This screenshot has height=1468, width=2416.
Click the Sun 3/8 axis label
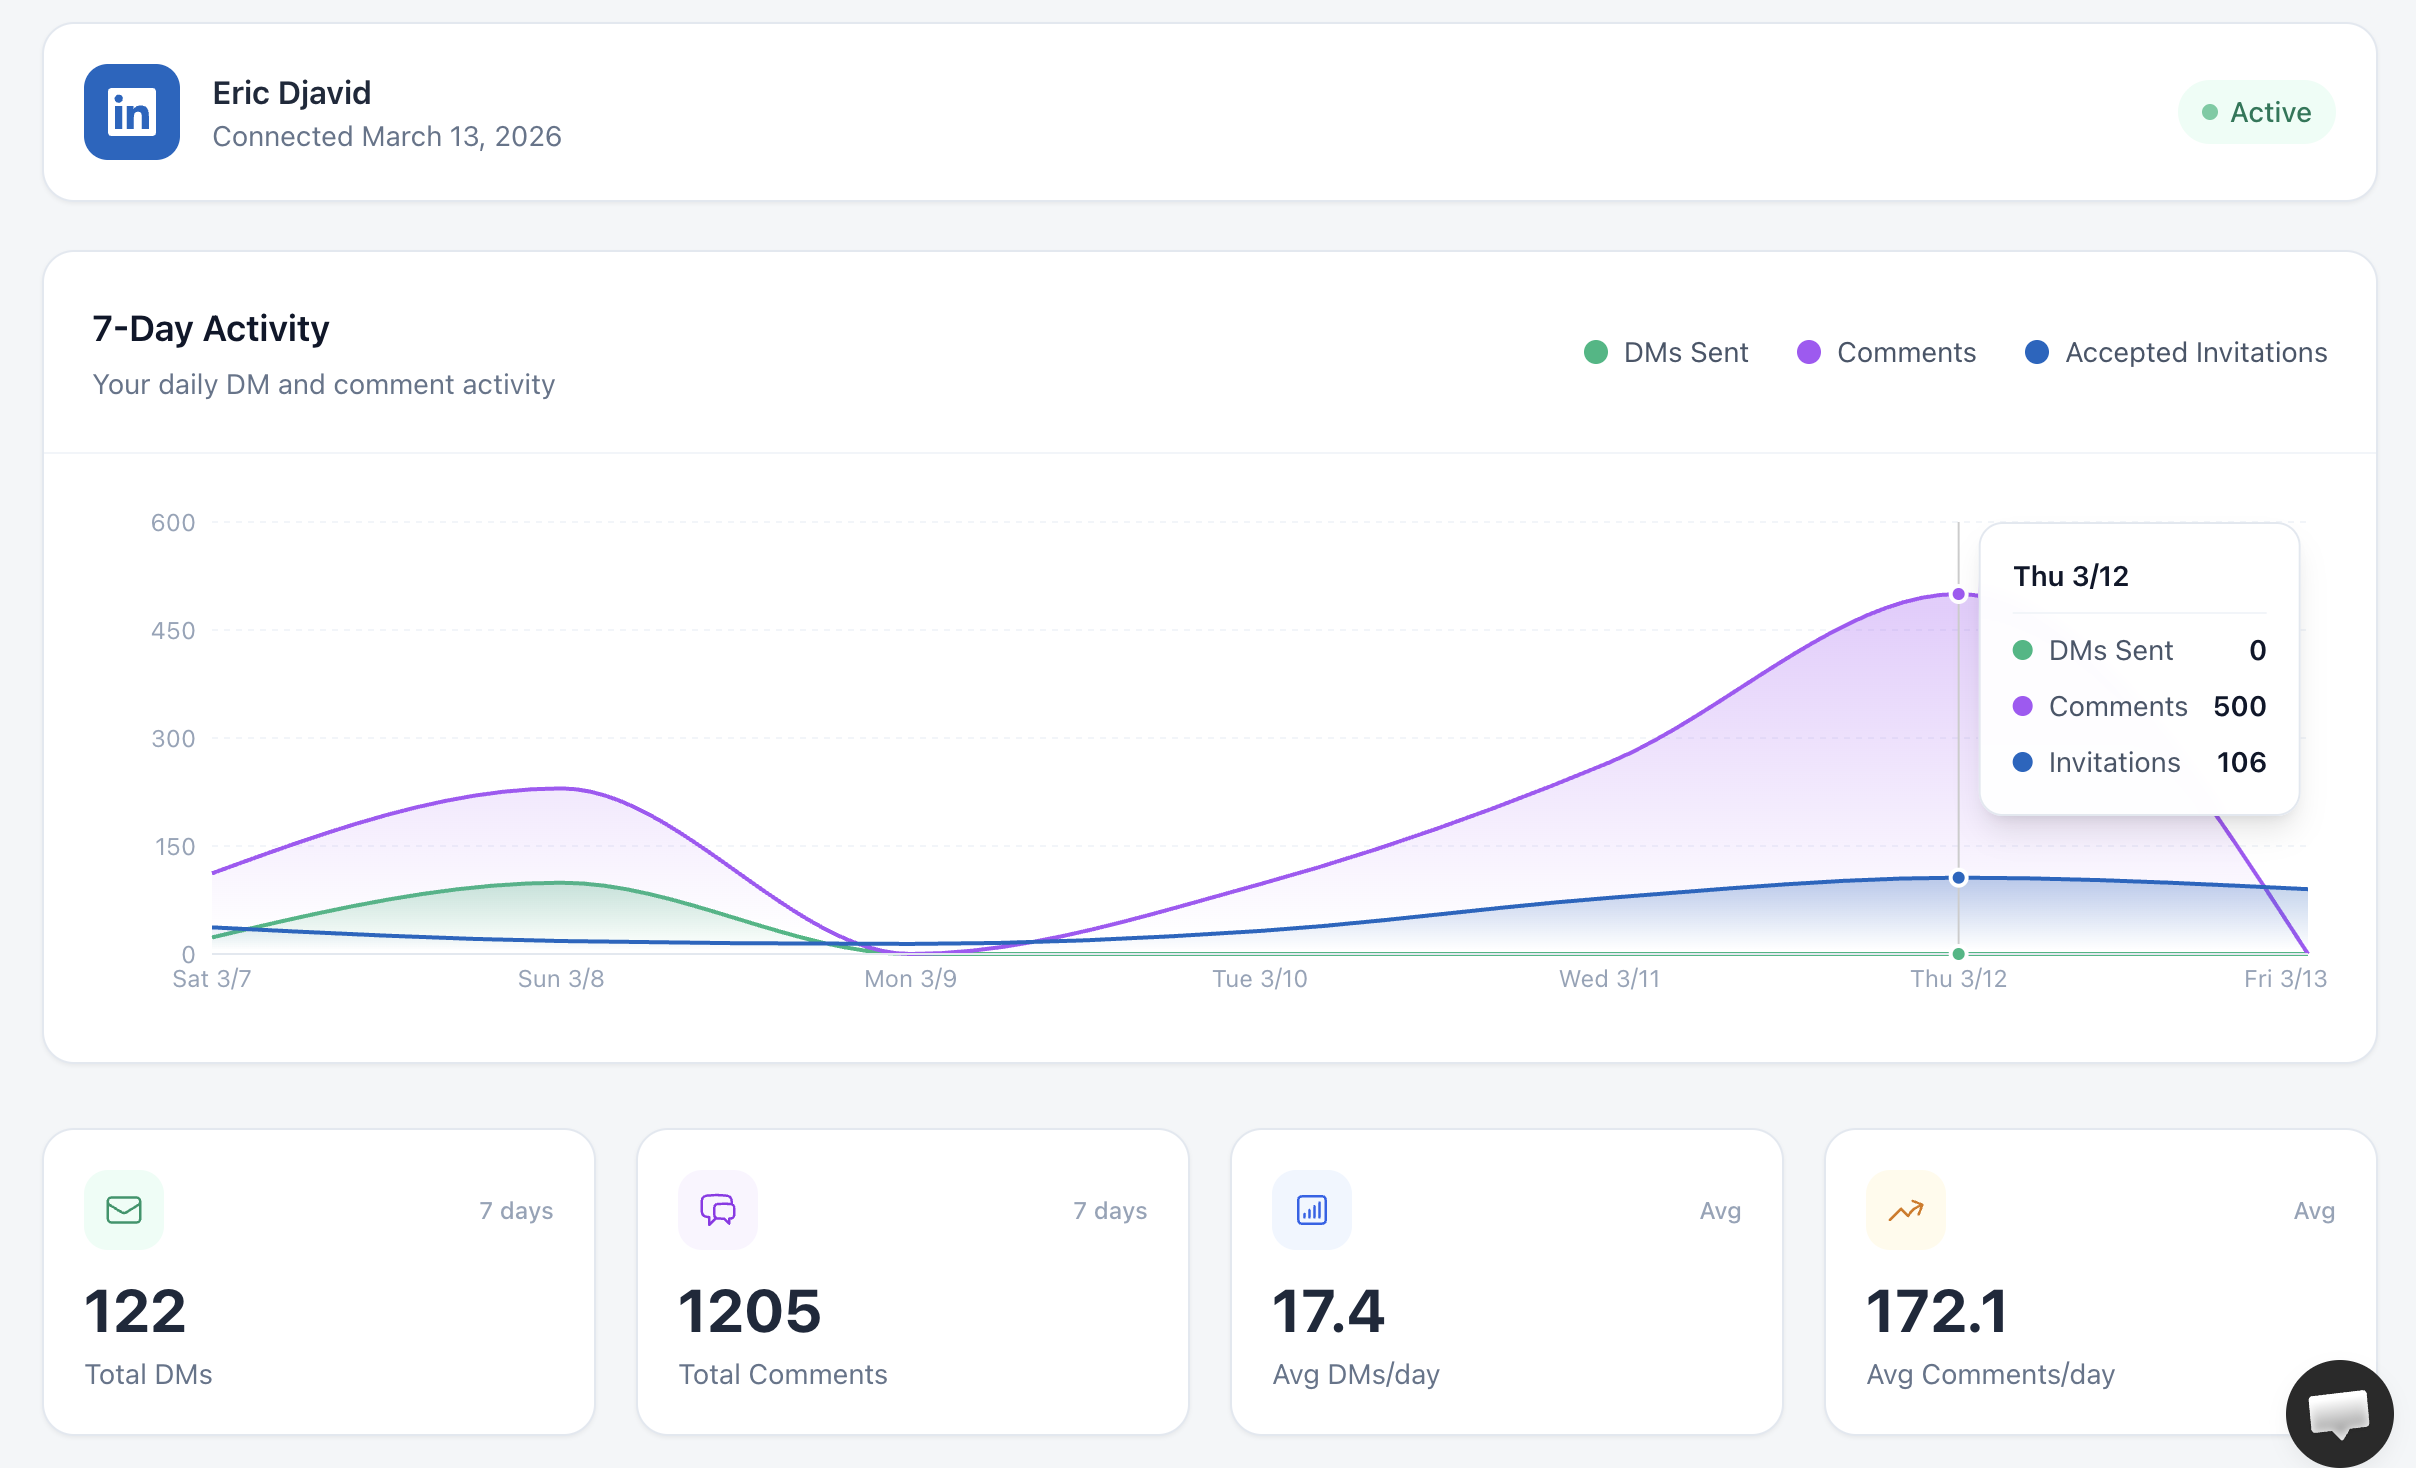pos(560,978)
